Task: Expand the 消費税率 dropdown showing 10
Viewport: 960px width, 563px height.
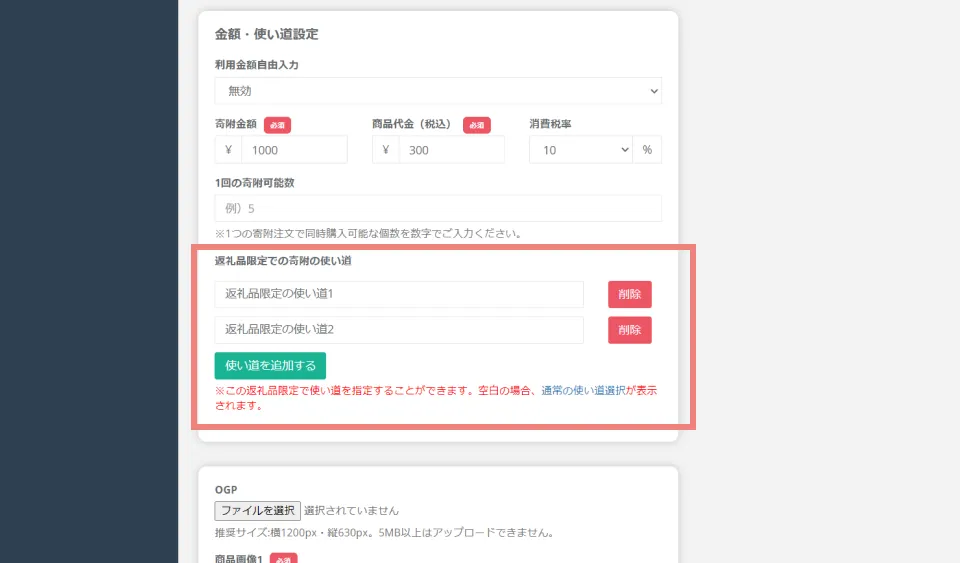Action: click(x=580, y=150)
